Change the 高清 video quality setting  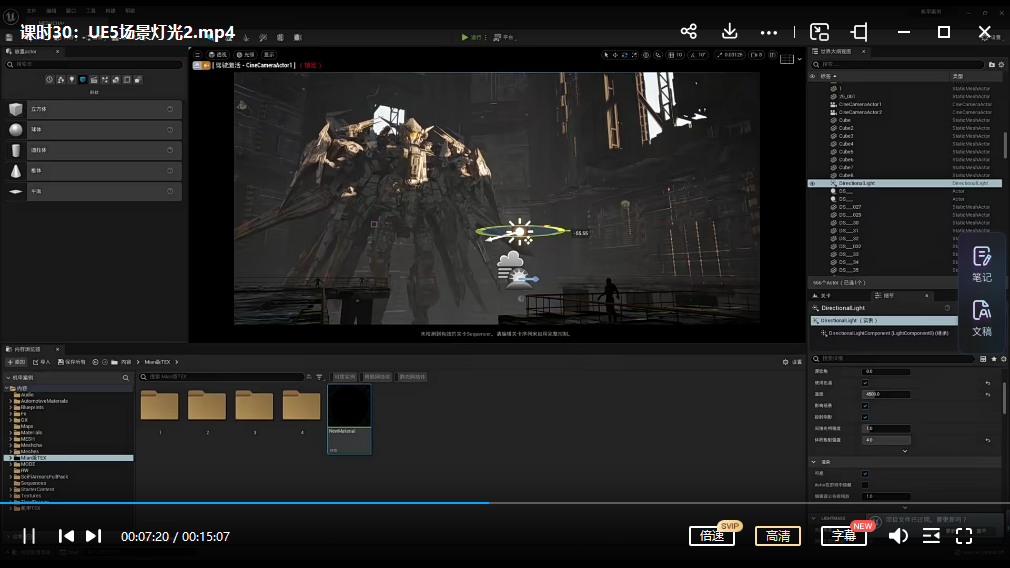click(778, 536)
